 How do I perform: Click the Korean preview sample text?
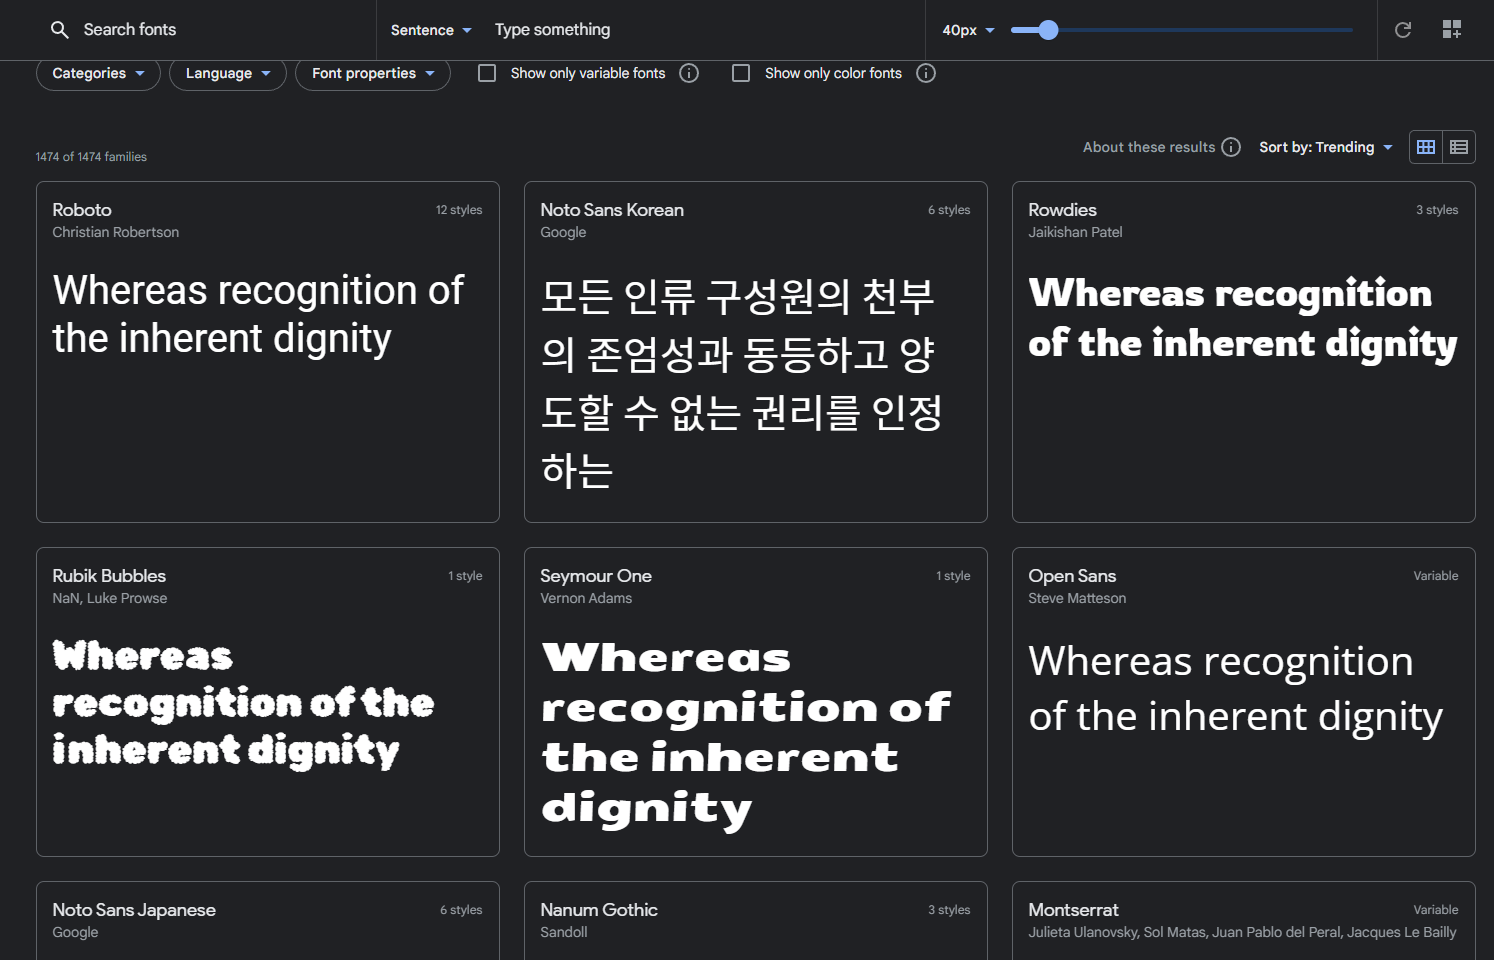tap(741, 383)
